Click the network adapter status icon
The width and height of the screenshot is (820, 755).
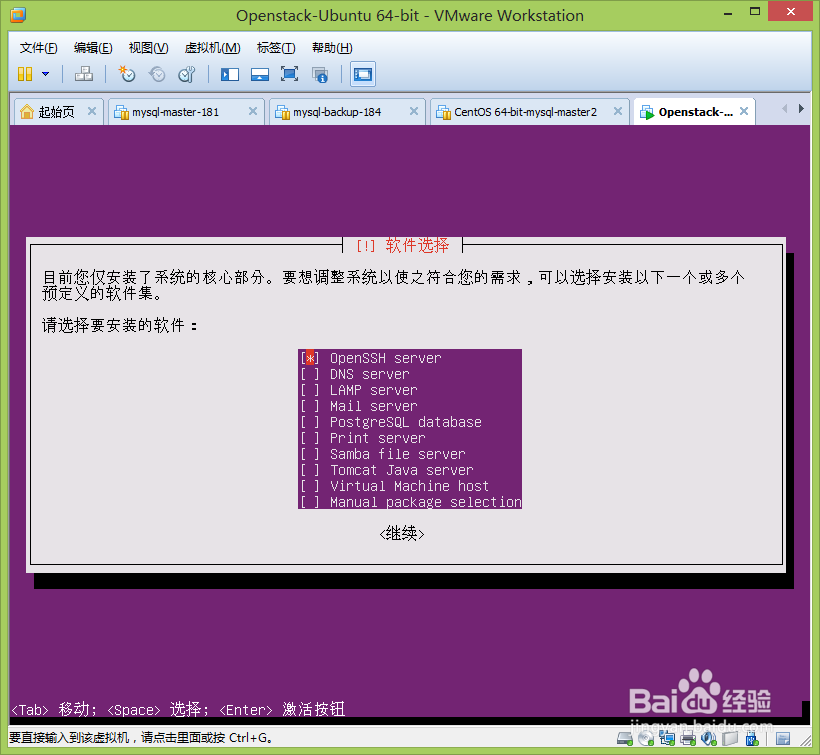click(667, 738)
